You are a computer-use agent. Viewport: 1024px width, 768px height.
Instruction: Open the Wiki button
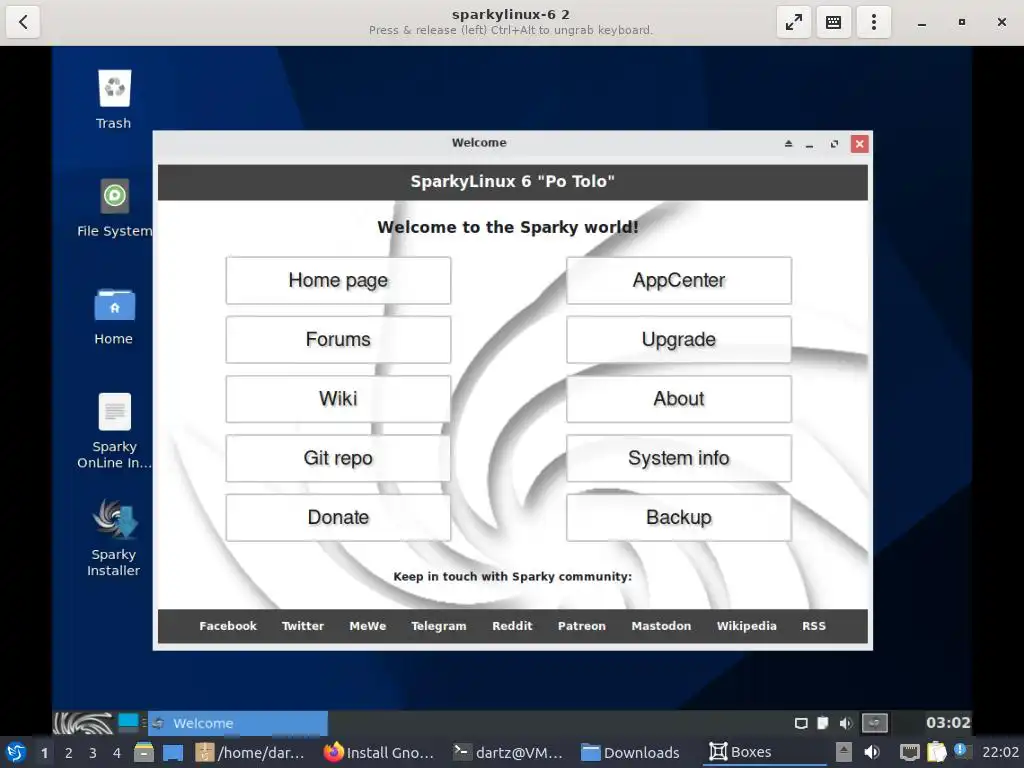point(338,399)
